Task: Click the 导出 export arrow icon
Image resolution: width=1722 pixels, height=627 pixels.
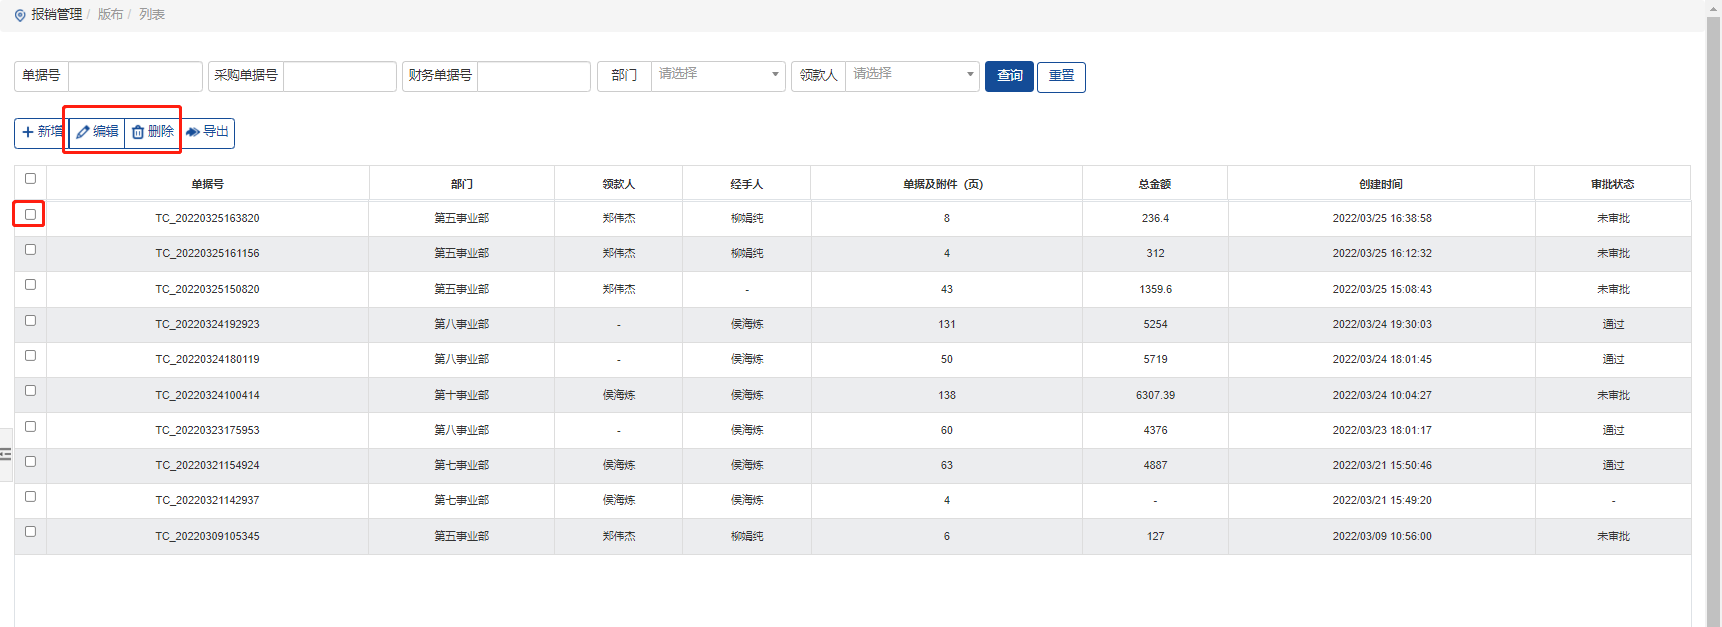Action: click(193, 132)
